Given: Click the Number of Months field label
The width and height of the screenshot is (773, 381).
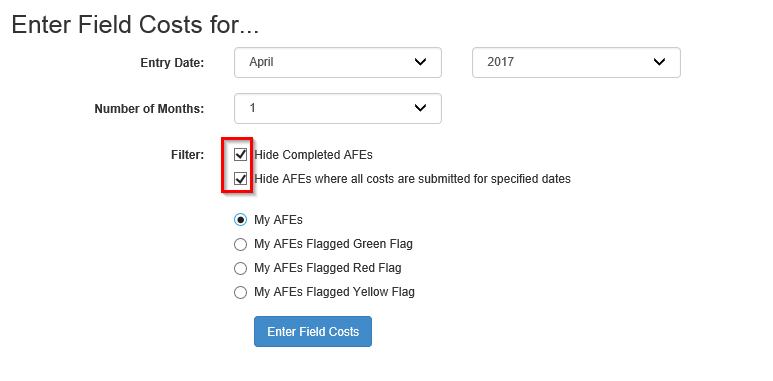Looking at the screenshot, I should (149, 109).
